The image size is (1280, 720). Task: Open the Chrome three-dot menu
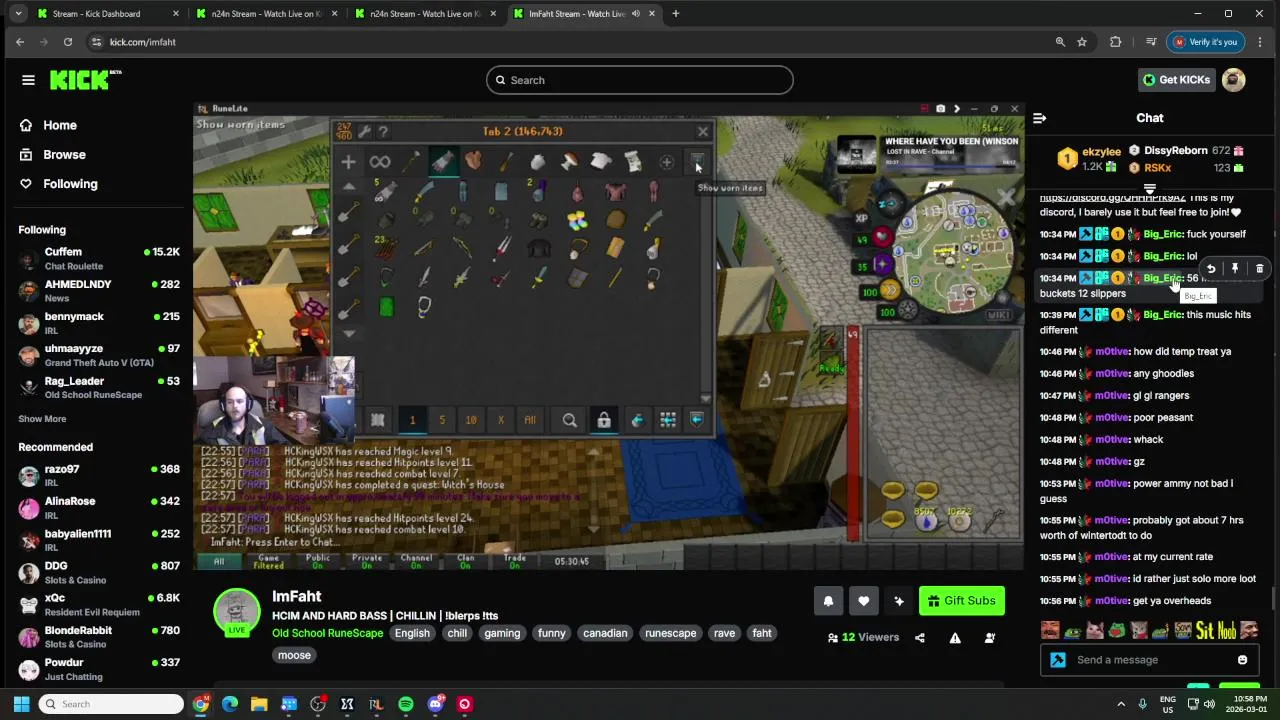tap(1260, 42)
